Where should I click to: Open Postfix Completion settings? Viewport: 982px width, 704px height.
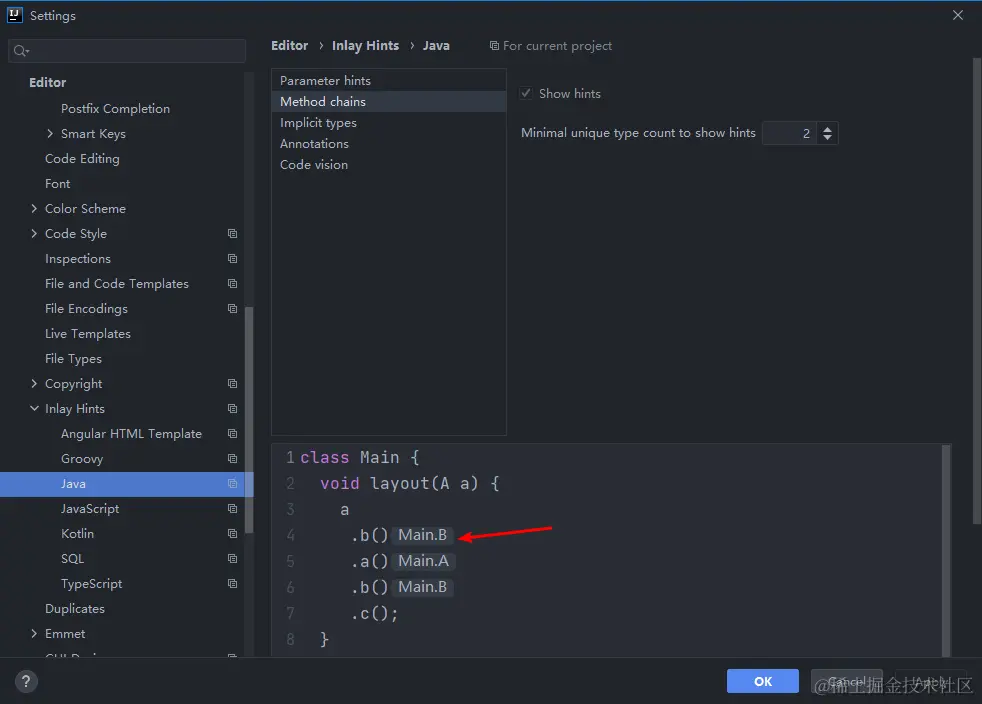coord(115,108)
